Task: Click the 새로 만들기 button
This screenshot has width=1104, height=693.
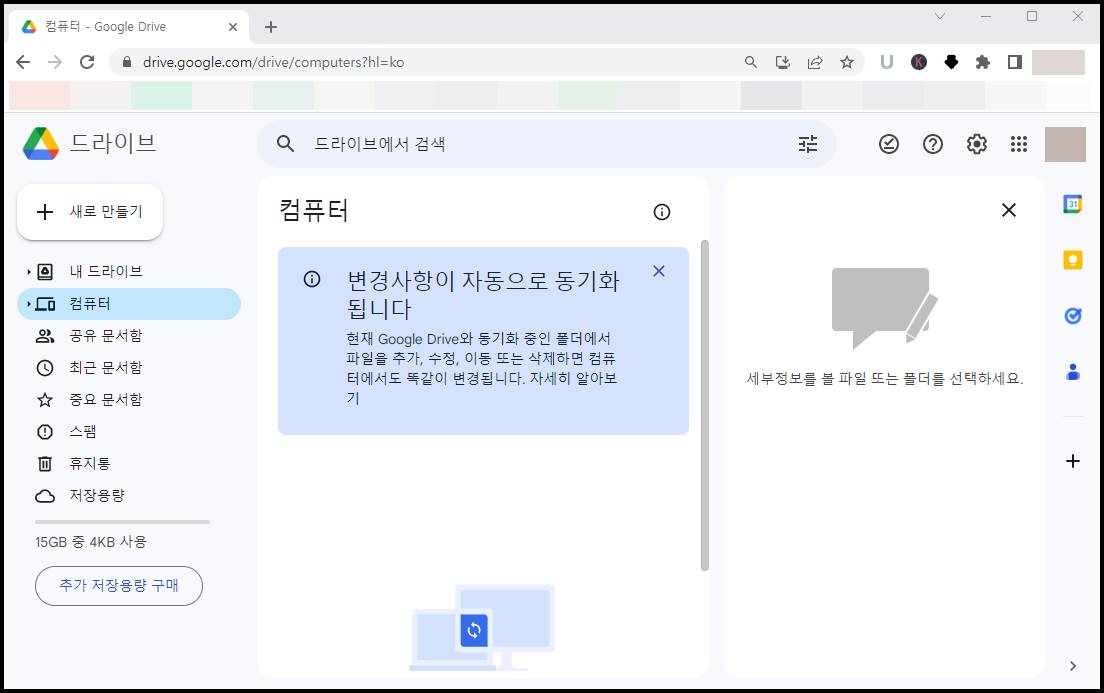Action: coord(90,212)
